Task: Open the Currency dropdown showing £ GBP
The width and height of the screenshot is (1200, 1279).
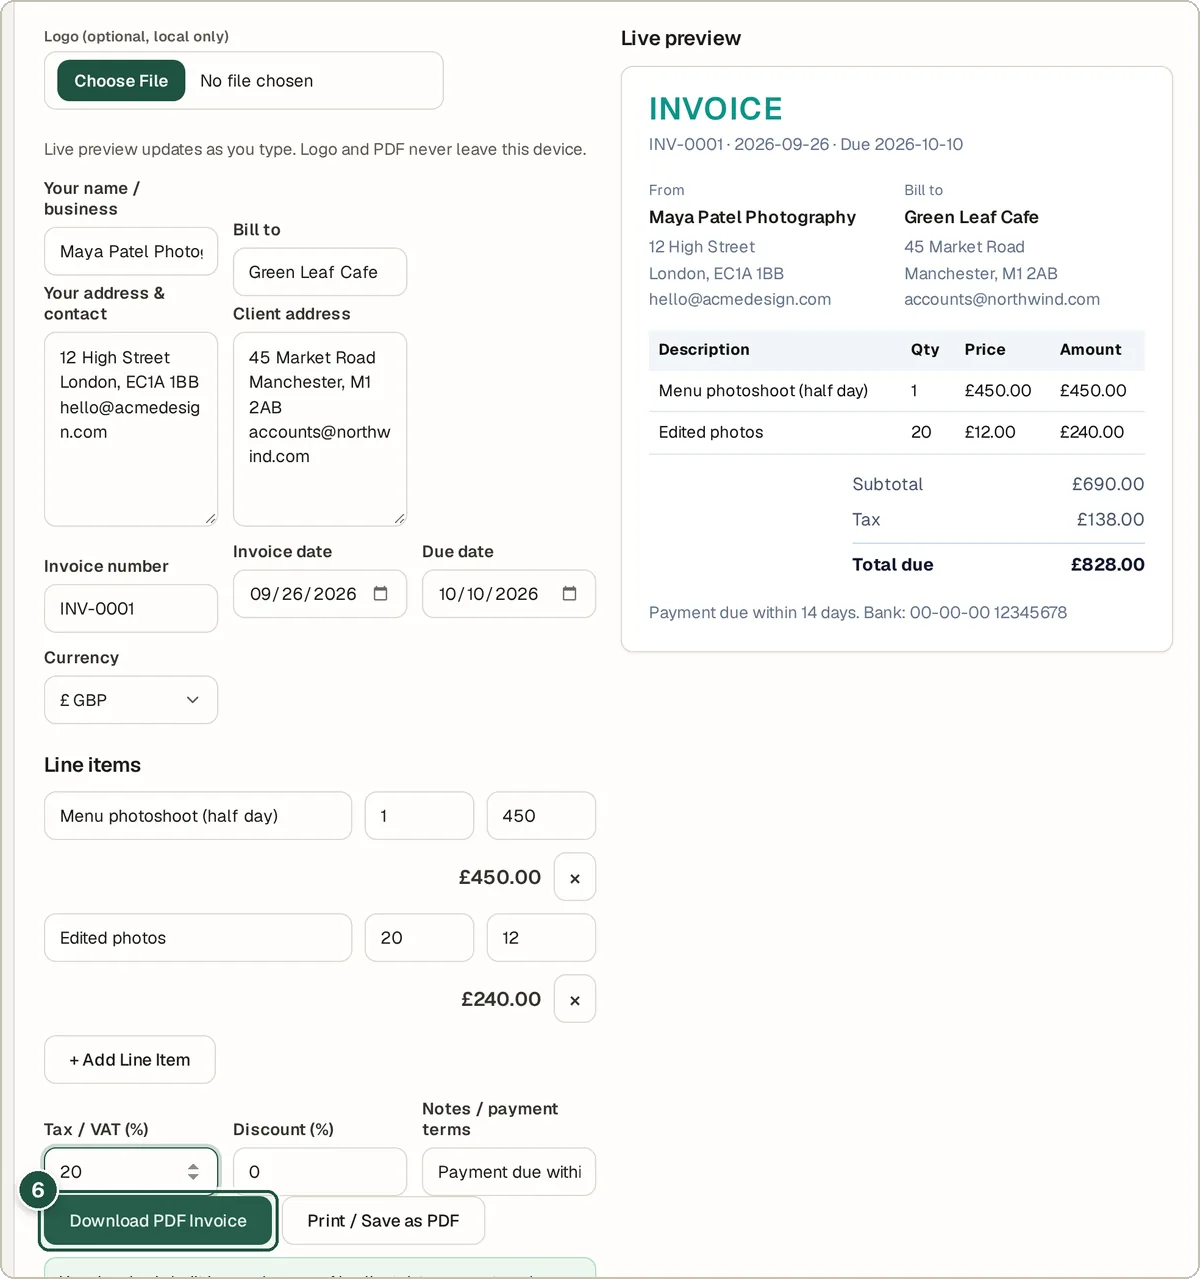Action: 131,700
